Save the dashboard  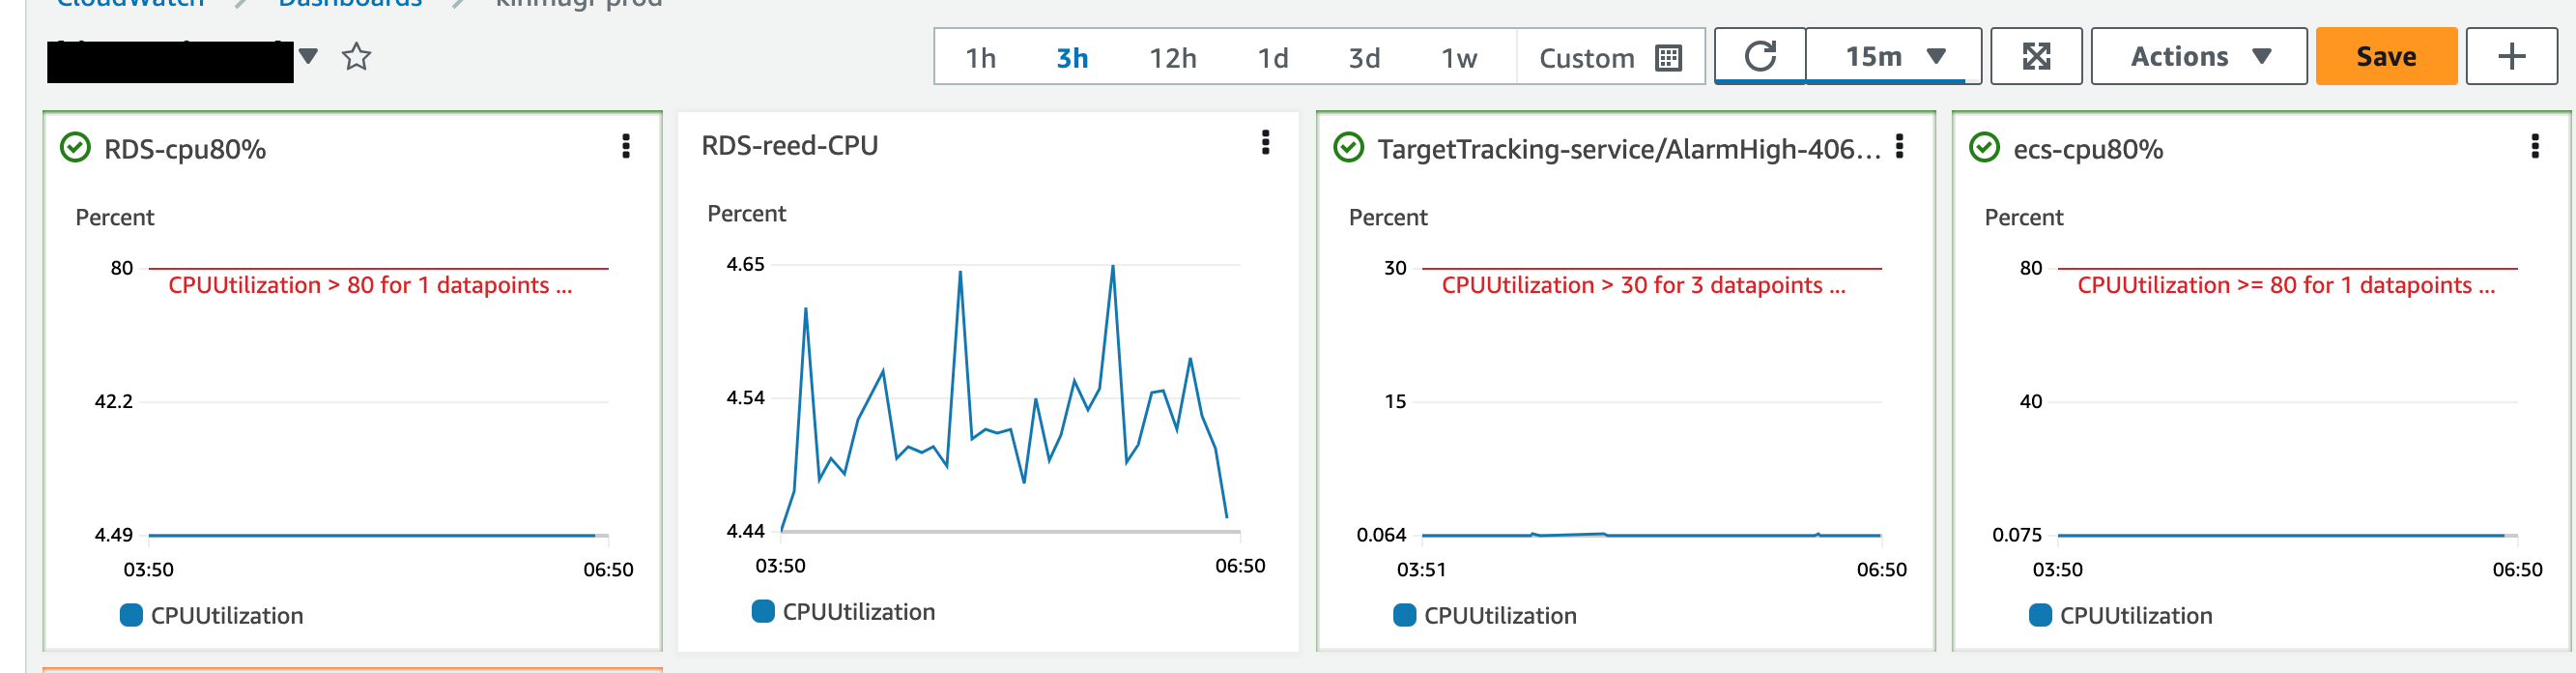point(2386,56)
